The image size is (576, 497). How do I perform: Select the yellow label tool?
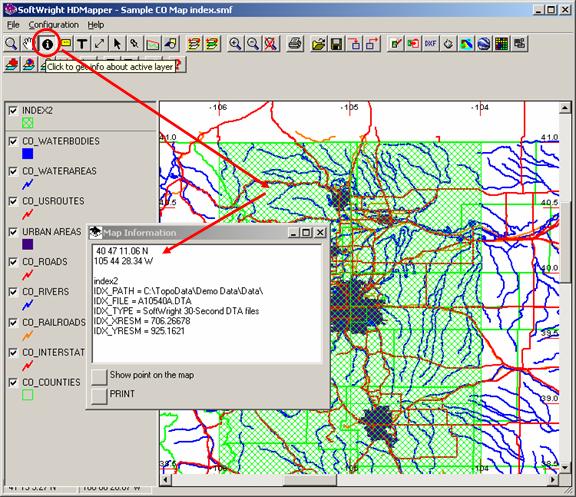(x=65, y=44)
